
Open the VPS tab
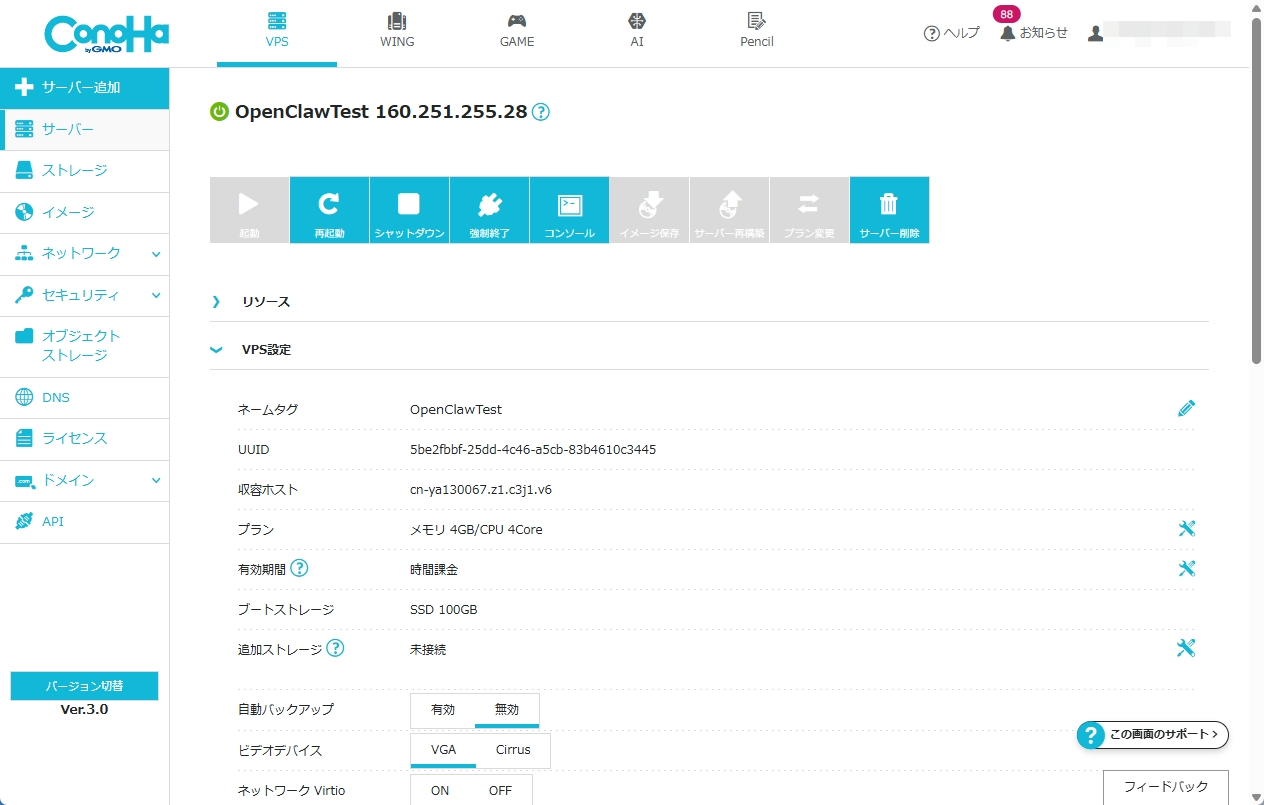coord(277,32)
